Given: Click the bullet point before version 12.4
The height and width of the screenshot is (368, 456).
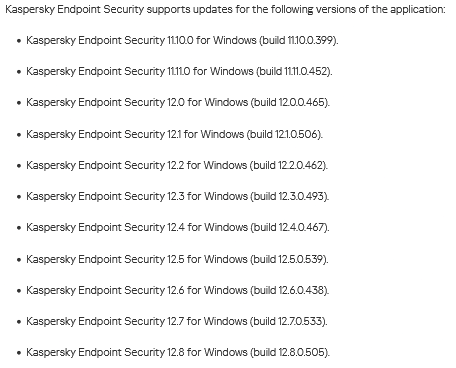Looking at the screenshot, I should [19, 228].
